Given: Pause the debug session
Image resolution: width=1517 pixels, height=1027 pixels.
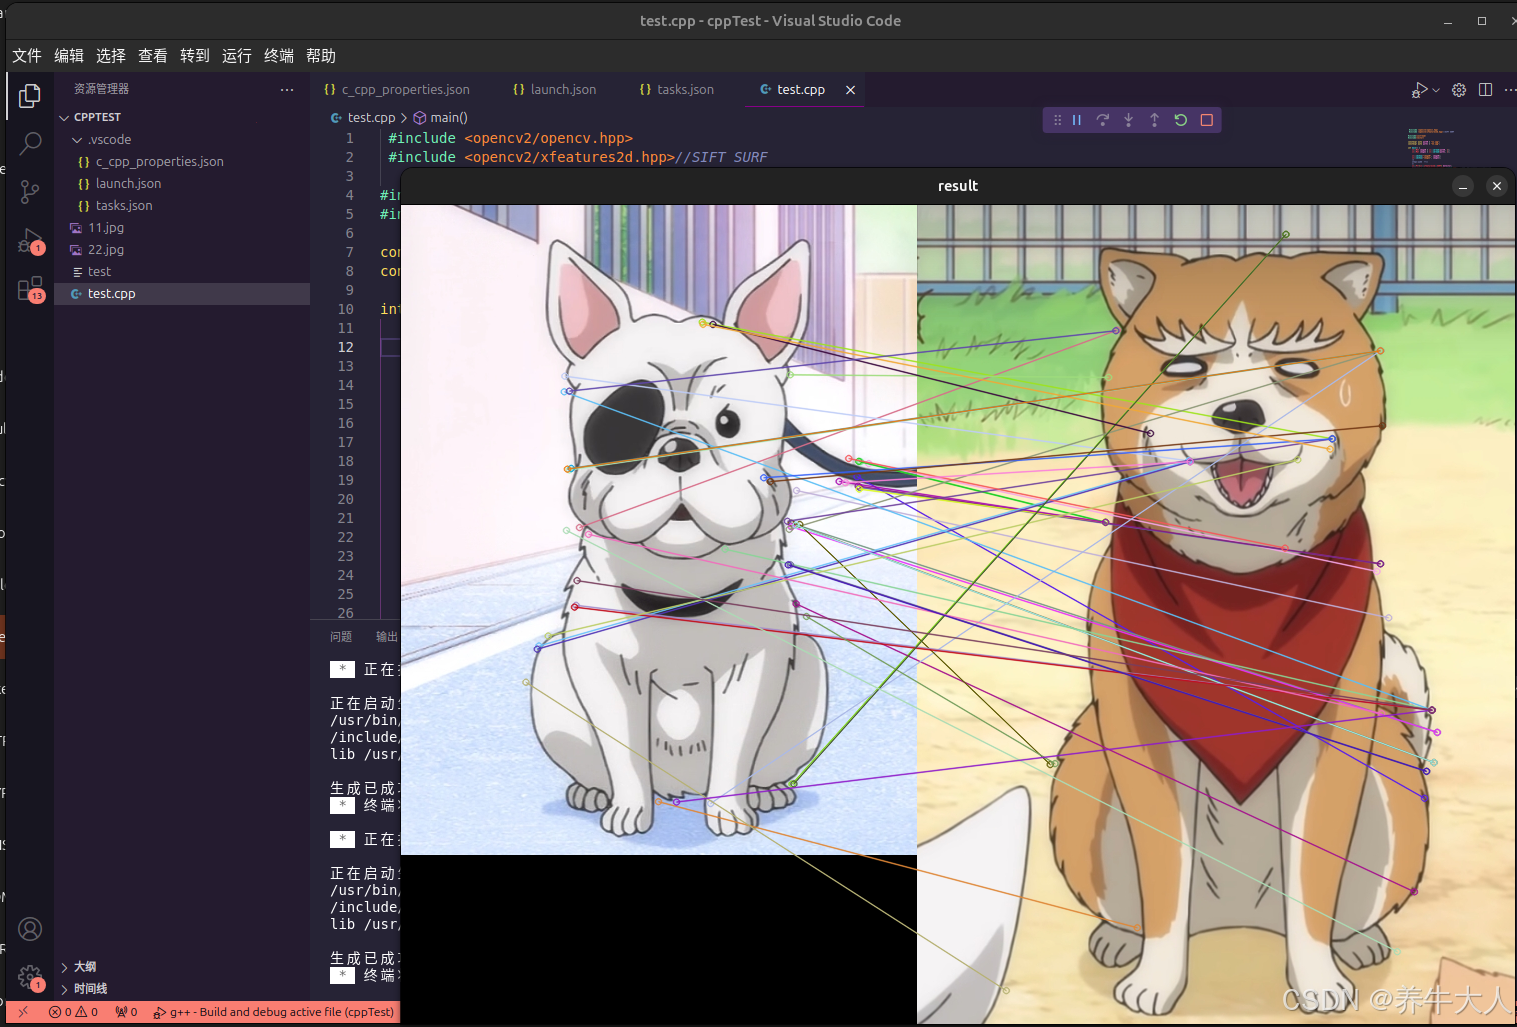Looking at the screenshot, I should [1077, 120].
